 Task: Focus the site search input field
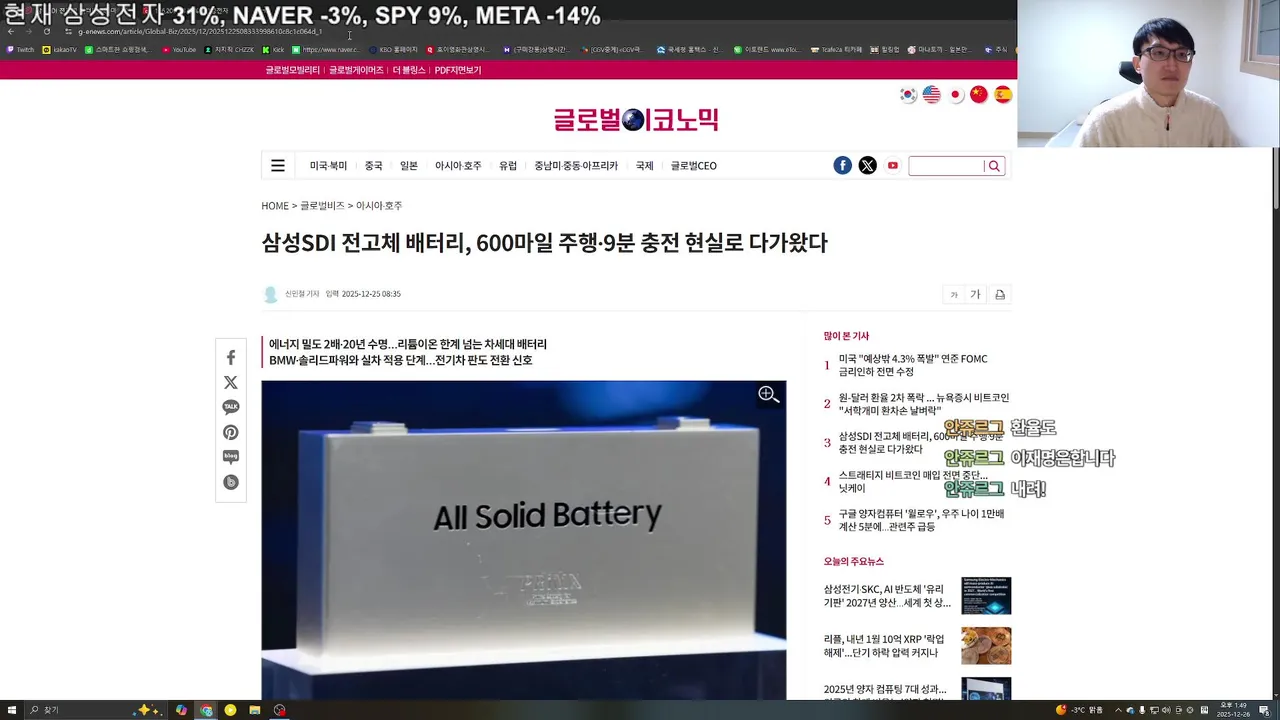pos(946,166)
